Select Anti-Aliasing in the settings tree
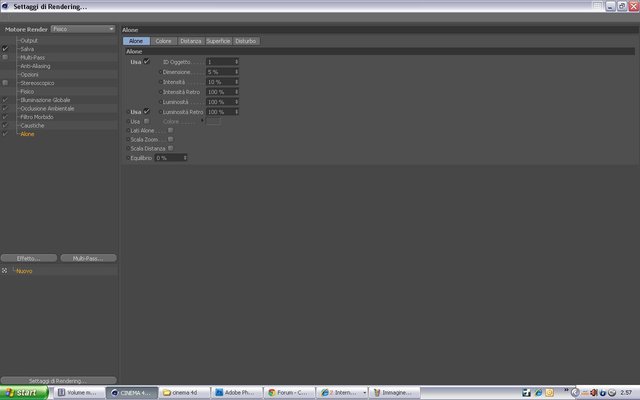Image resolution: width=640 pixels, height=400 pixels. [35, 66]
